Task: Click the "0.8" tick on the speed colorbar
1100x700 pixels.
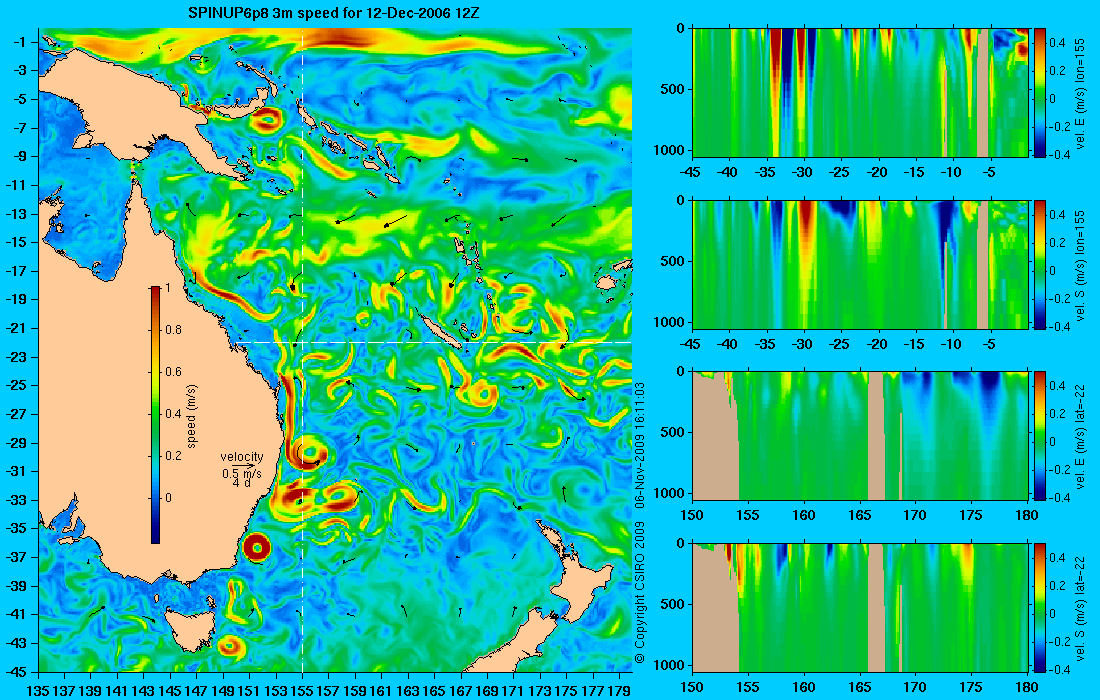Action: click(173, 330)
